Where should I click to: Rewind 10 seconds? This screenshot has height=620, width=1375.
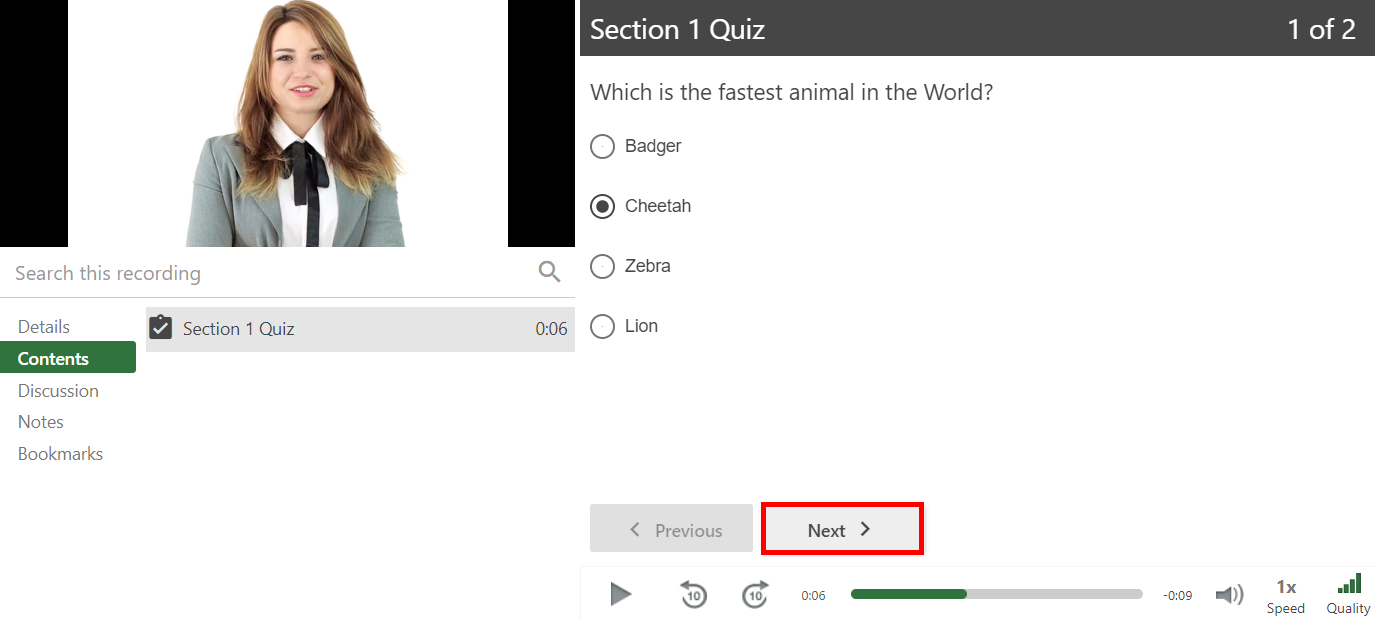(x=693, y=595)
